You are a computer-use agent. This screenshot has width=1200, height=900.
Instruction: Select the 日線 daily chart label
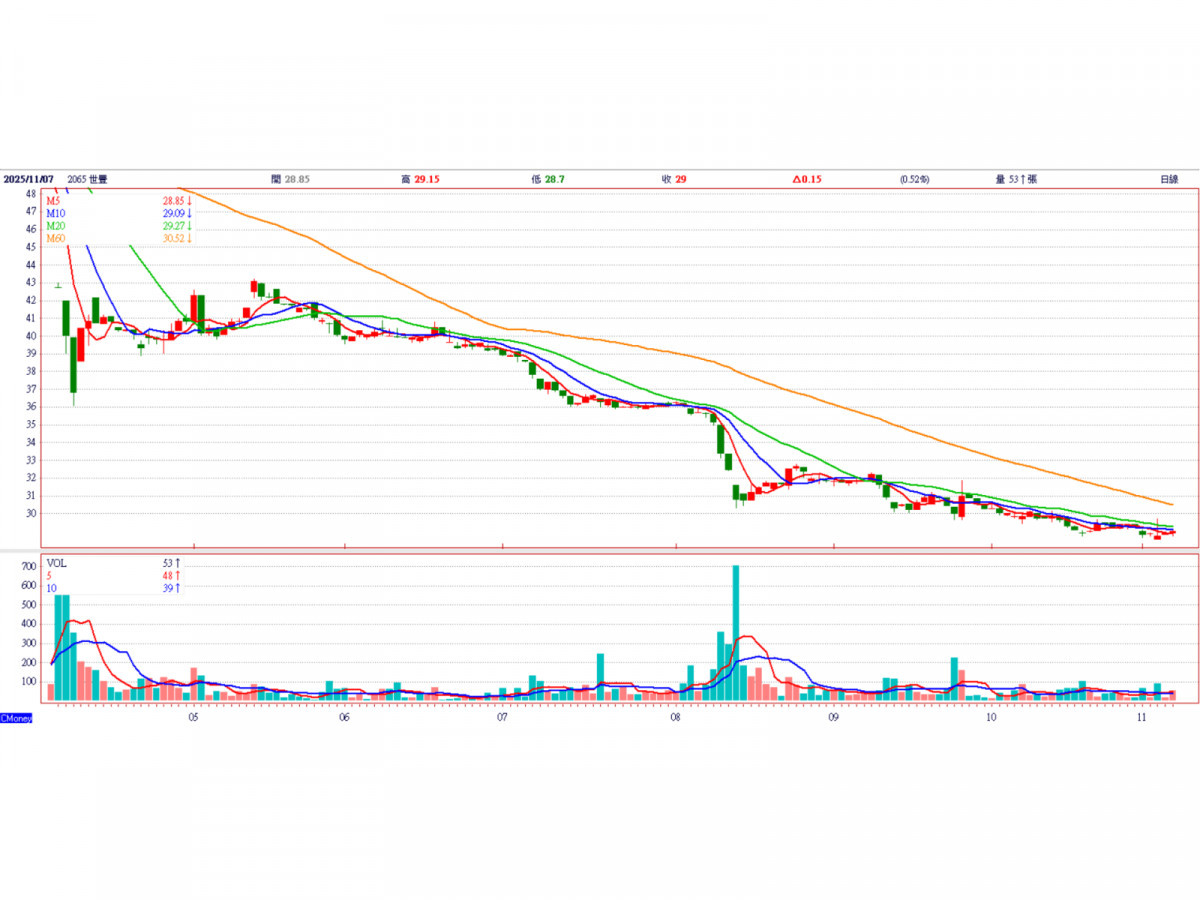(x=1168, y=179)
